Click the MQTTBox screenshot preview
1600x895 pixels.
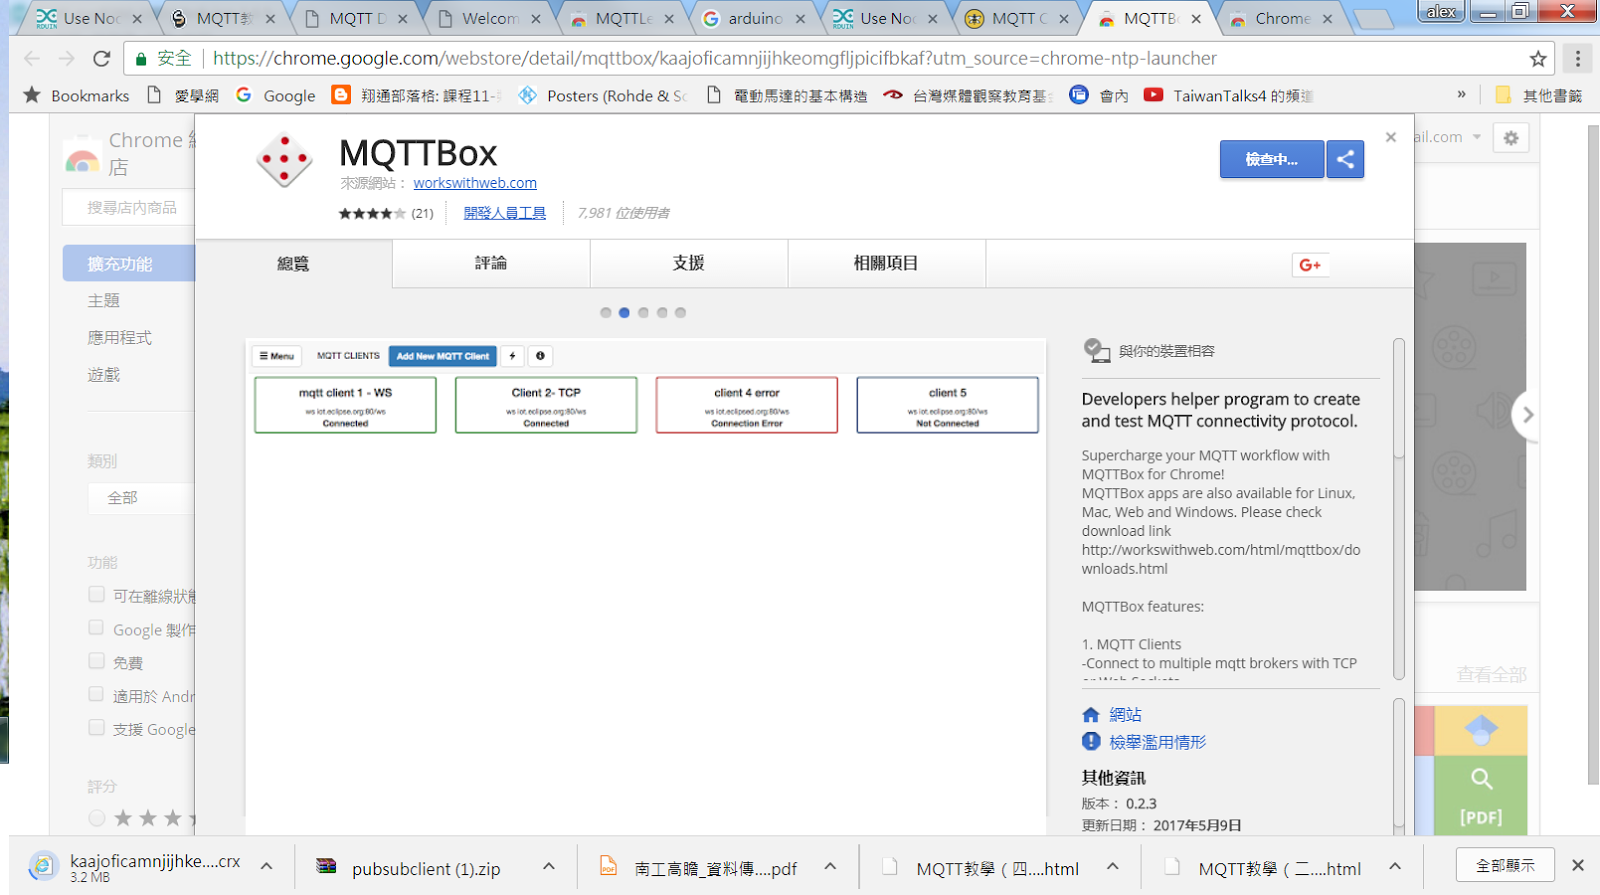pos(646,586)
